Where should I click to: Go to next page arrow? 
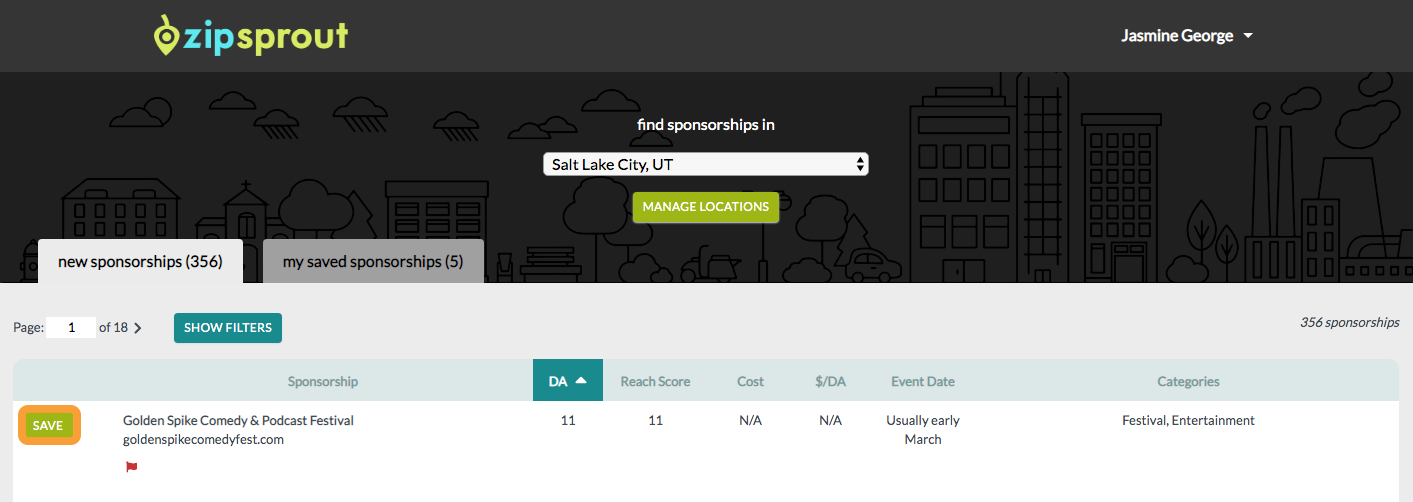pyautogui.click(x=138, y=328)
